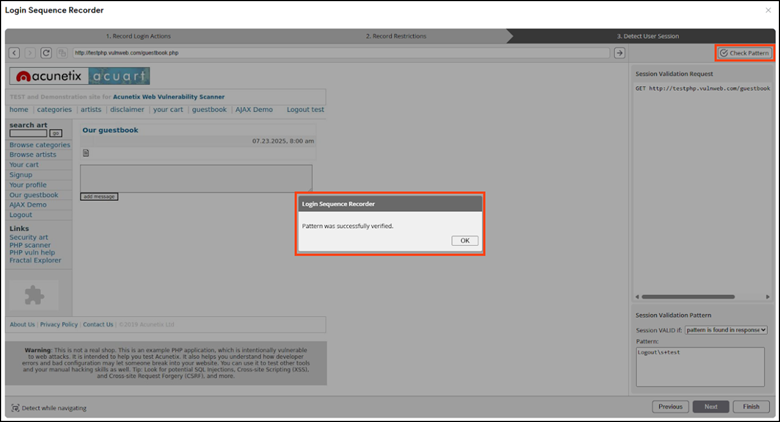Open the Session VALID if dropdown
The width and height of the screenshot is (780, 422).
[x=726, y=330]
